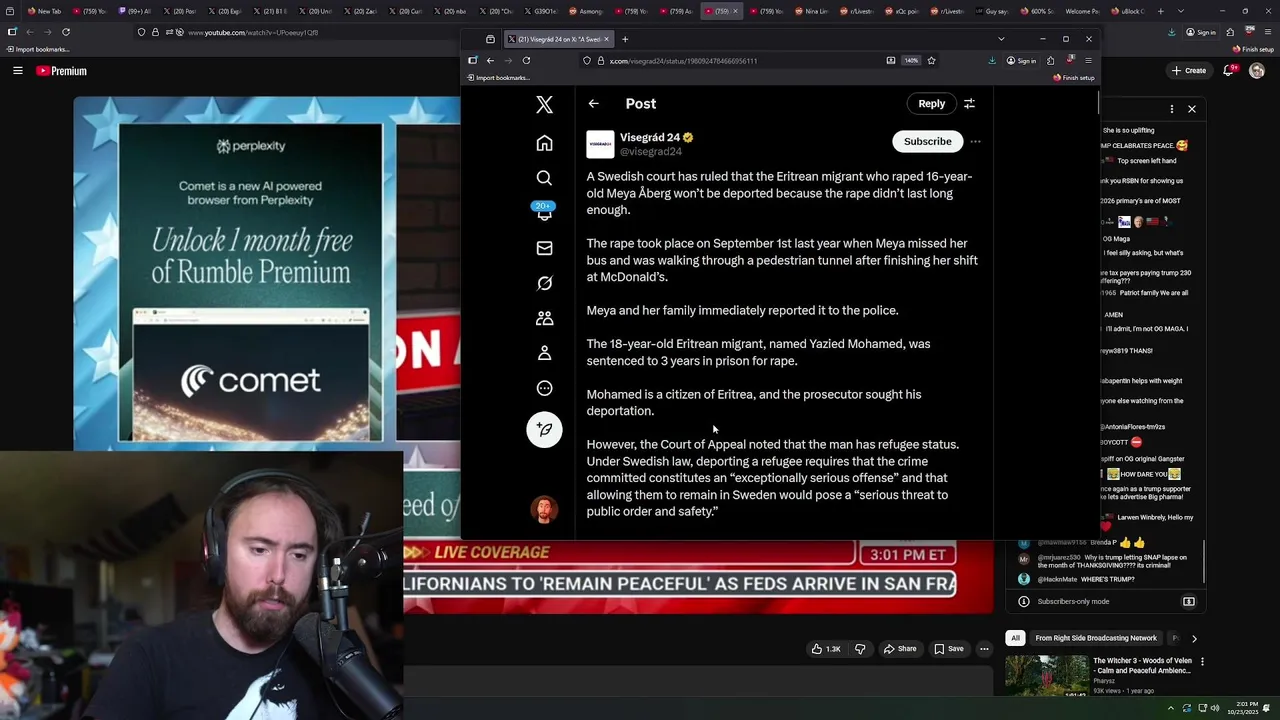This screenshot has width=1280, height=720.
Task: Bookmark the X page with star icon
Action: (x=931, y=60)
